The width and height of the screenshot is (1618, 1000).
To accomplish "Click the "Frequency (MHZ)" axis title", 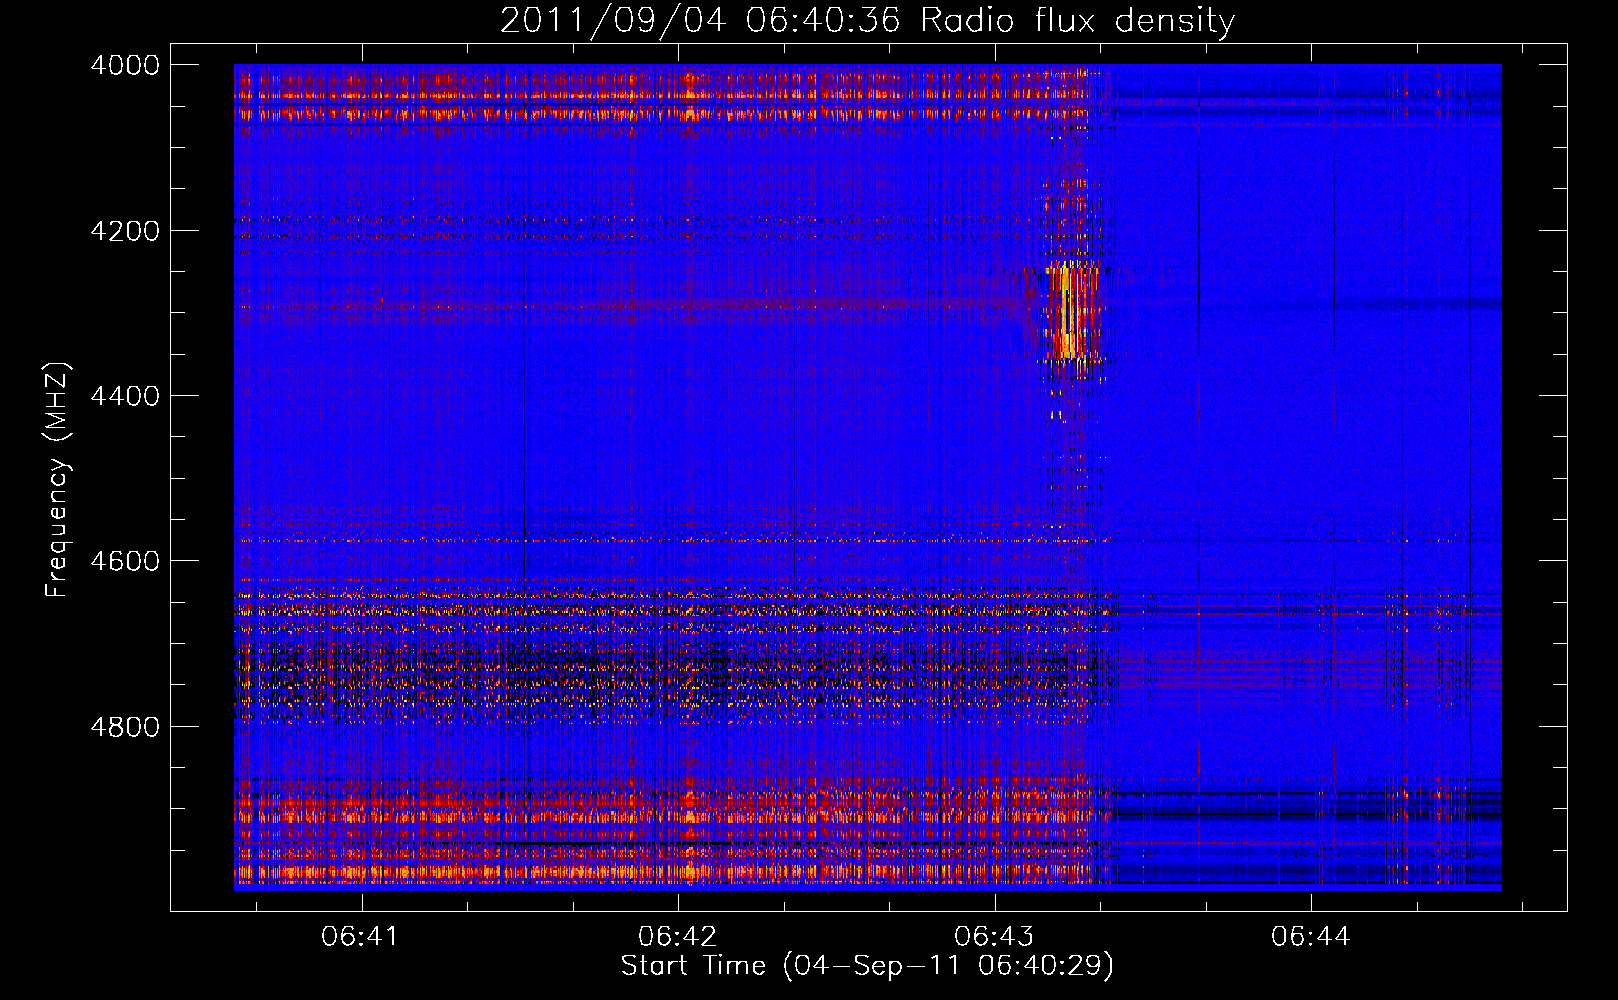I will 57,480.
